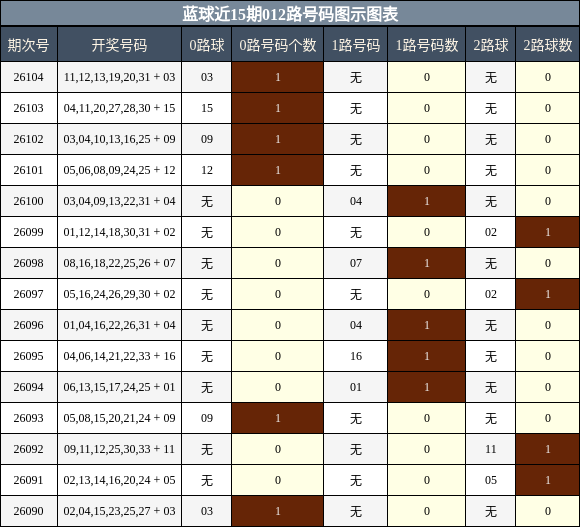Select draw numbers 01,04,16,22,26,31 + 04
The width and height of the screenshot is (580, 527).
point(119,325)
